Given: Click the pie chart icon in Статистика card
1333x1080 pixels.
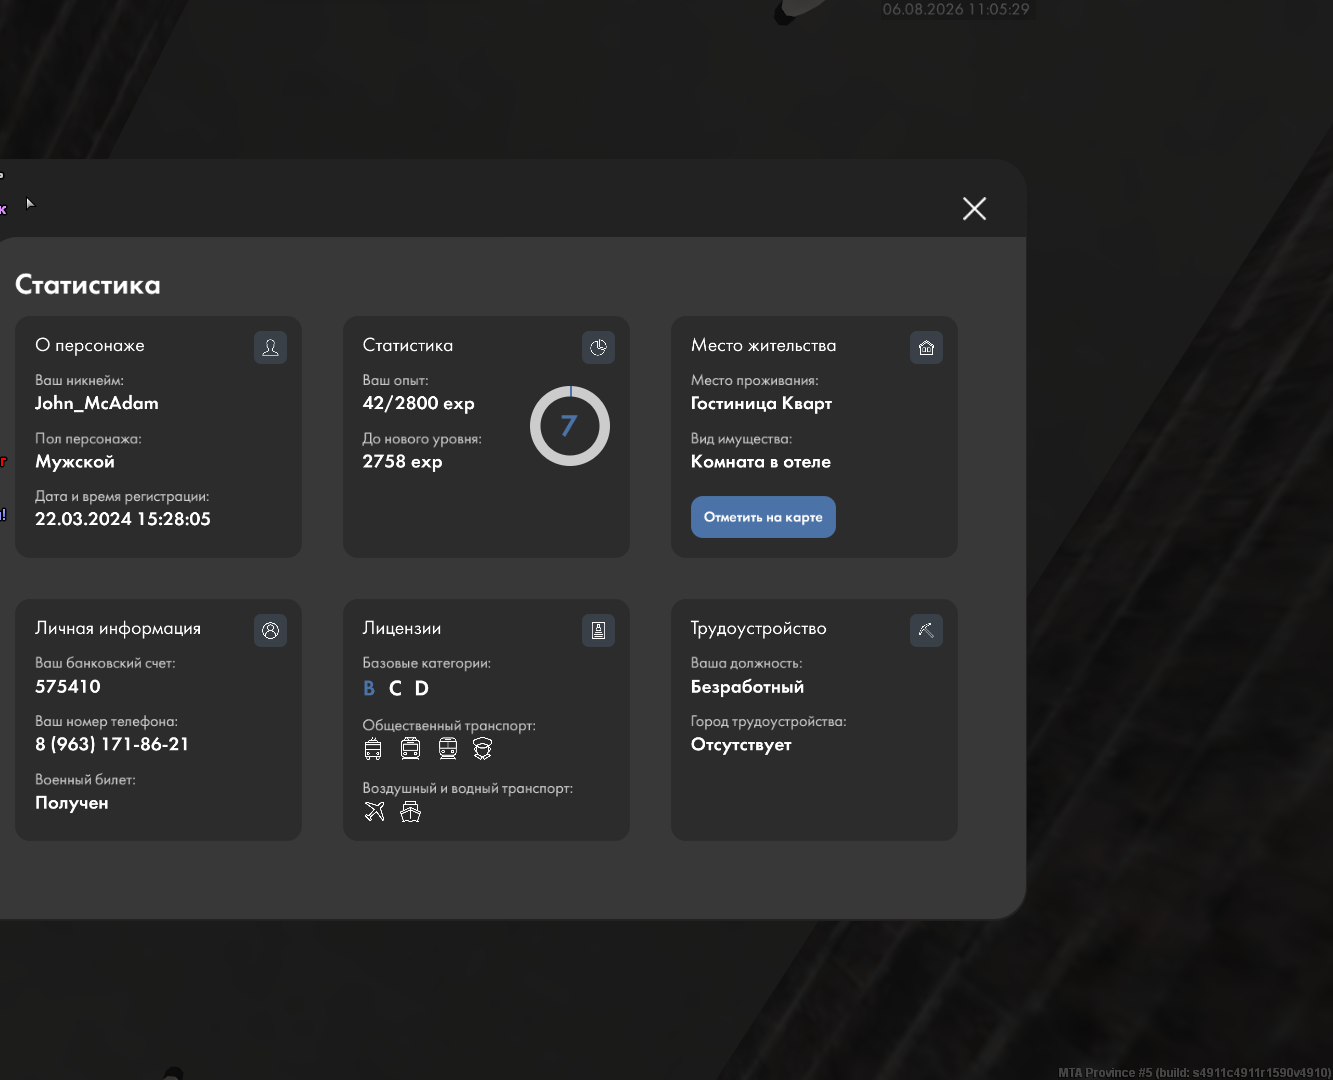Looking at the screenshot, I should coord(598,347).
